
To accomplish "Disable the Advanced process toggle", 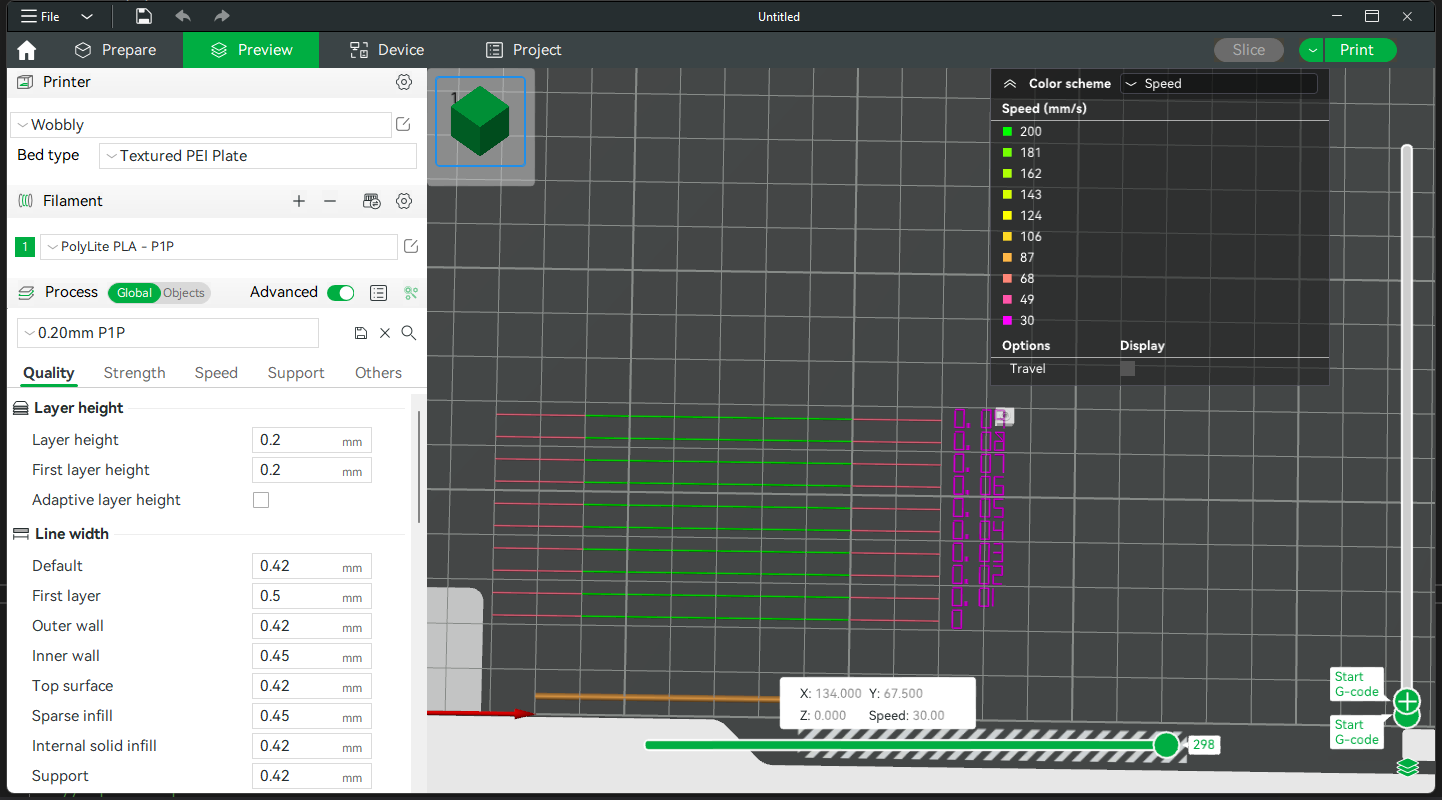I will pos(340,292).
